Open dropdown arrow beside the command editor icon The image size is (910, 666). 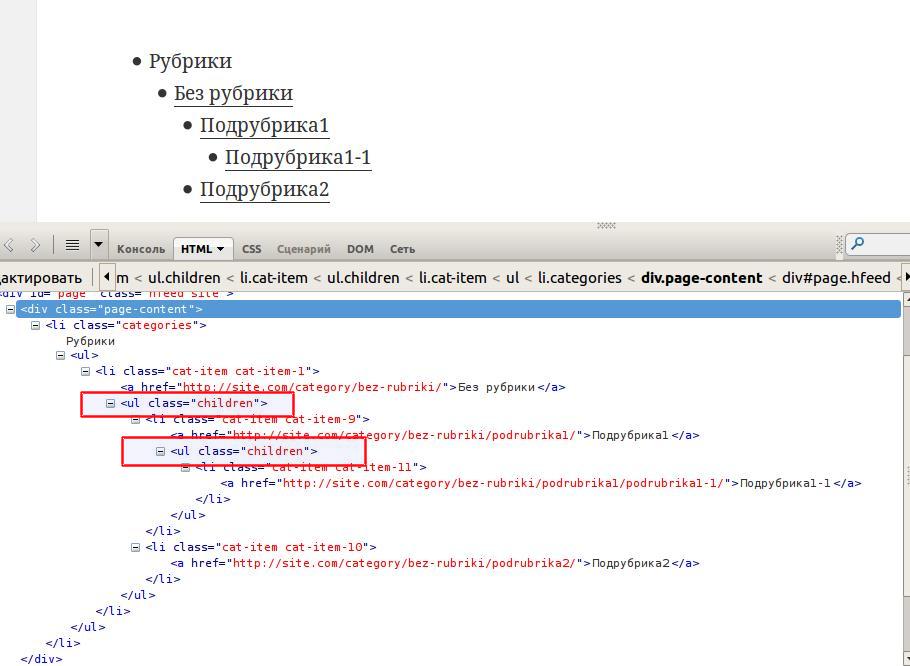pyautogui.click(x=99, y=245)
